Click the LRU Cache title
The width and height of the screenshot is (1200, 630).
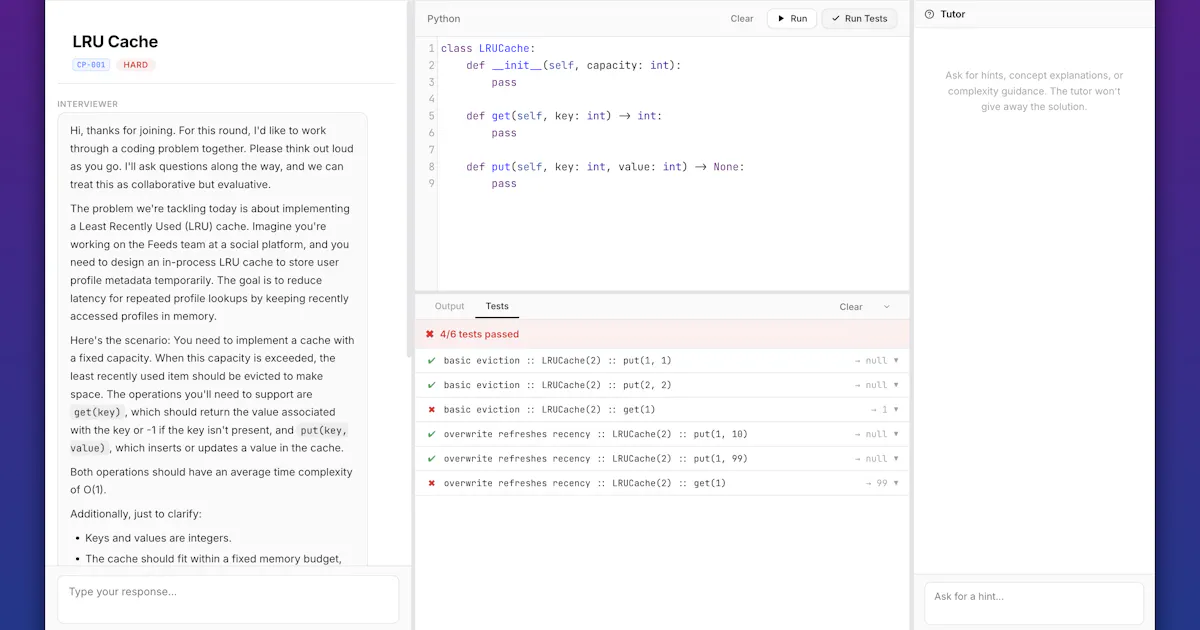(x=115, y=41)
